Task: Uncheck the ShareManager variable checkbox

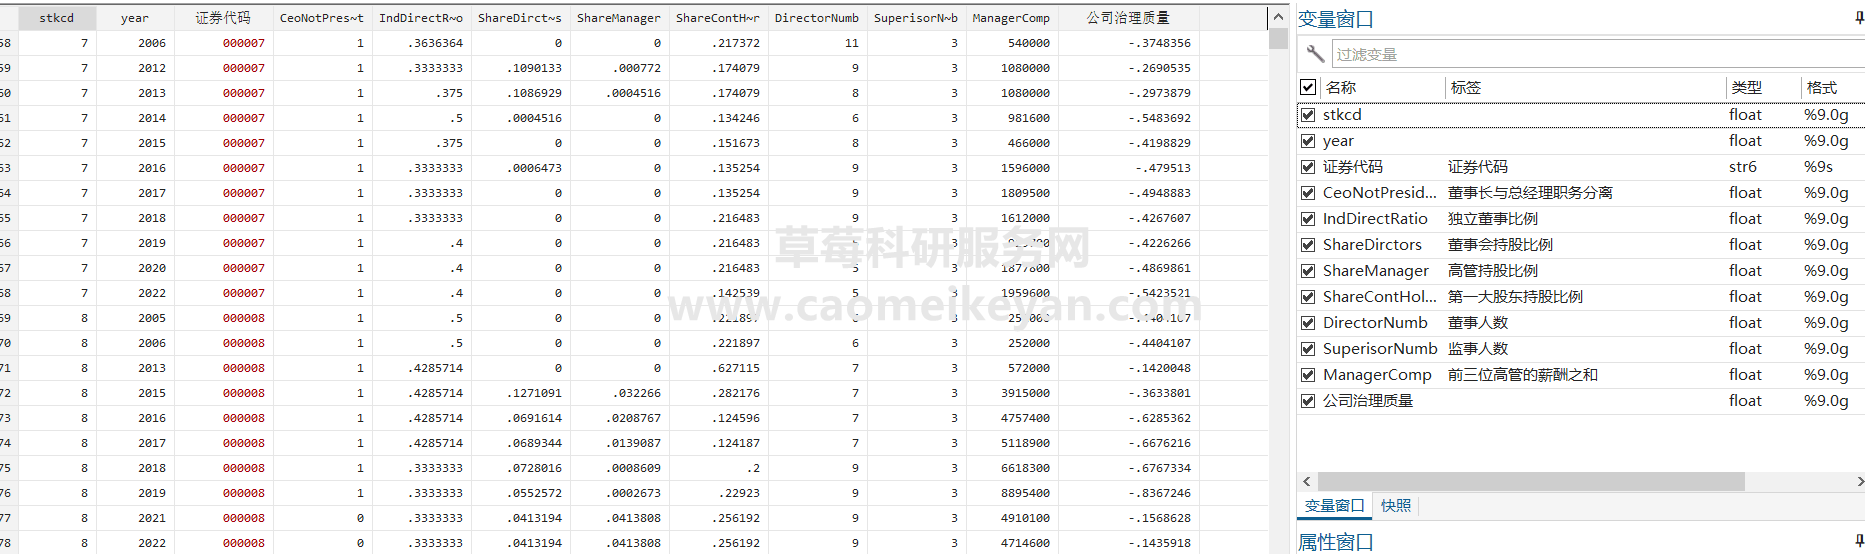Action: (1308, 271)
